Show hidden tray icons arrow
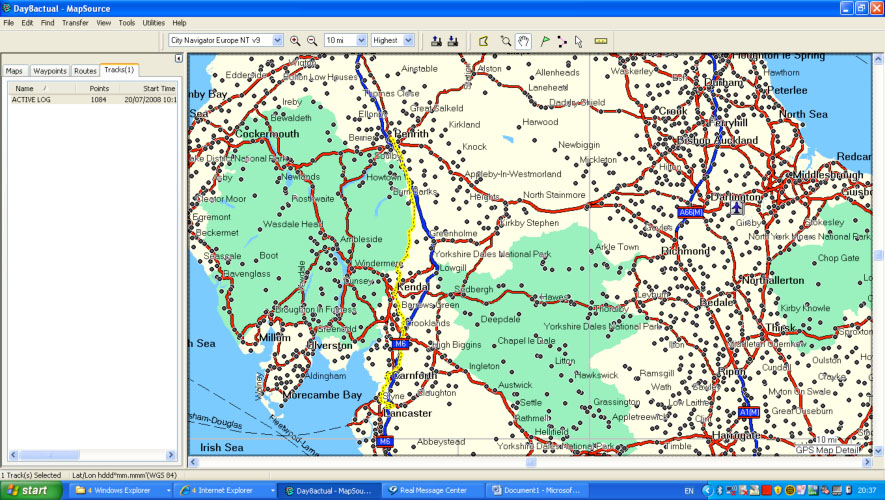The height and width of the screenshot is (500, 885). click(x=707, y=490)
